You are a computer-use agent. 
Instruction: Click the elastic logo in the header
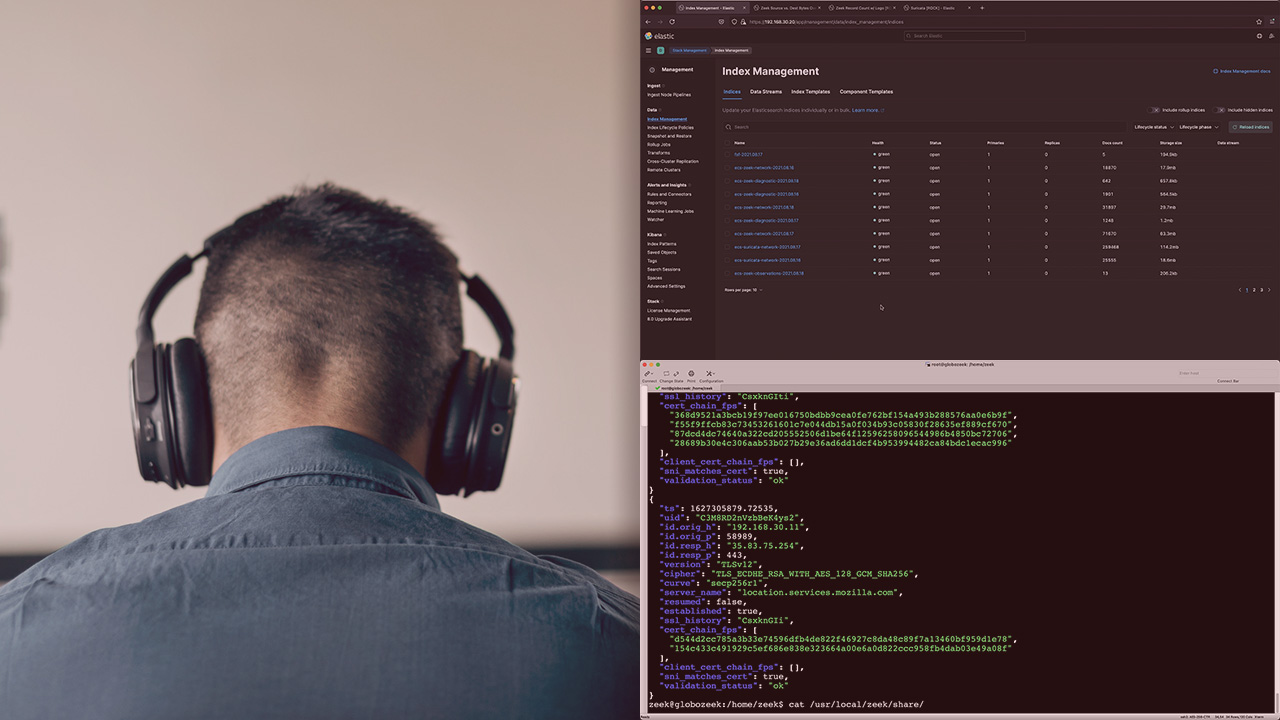coord(658,36)
